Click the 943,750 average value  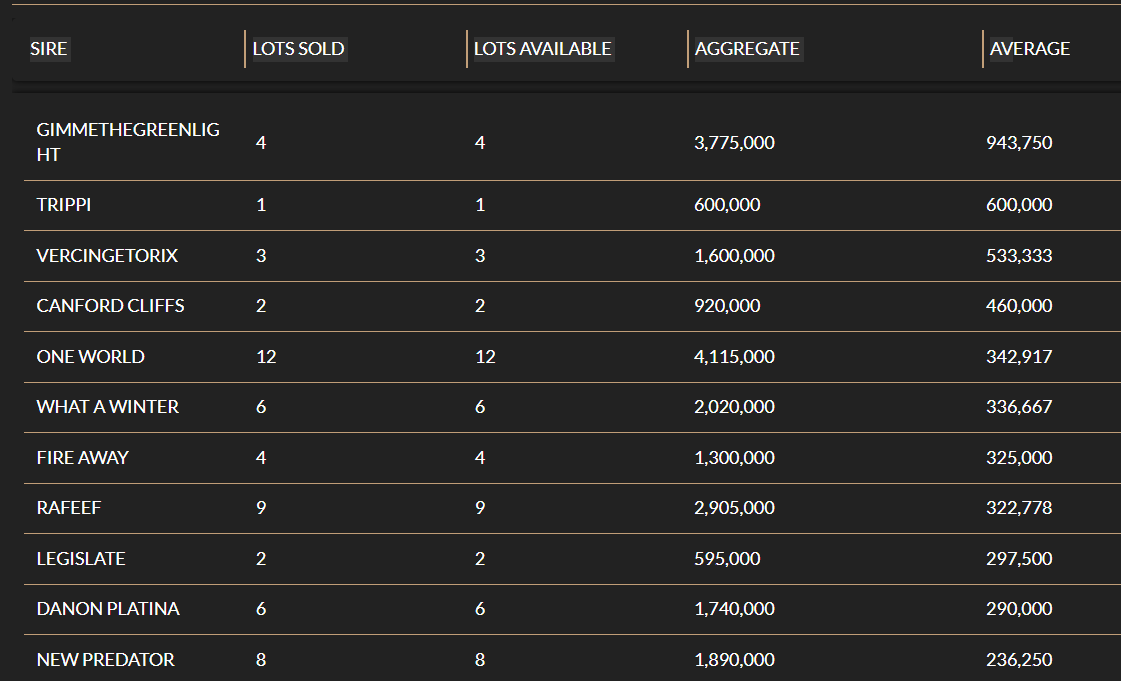pos(1019,143)
